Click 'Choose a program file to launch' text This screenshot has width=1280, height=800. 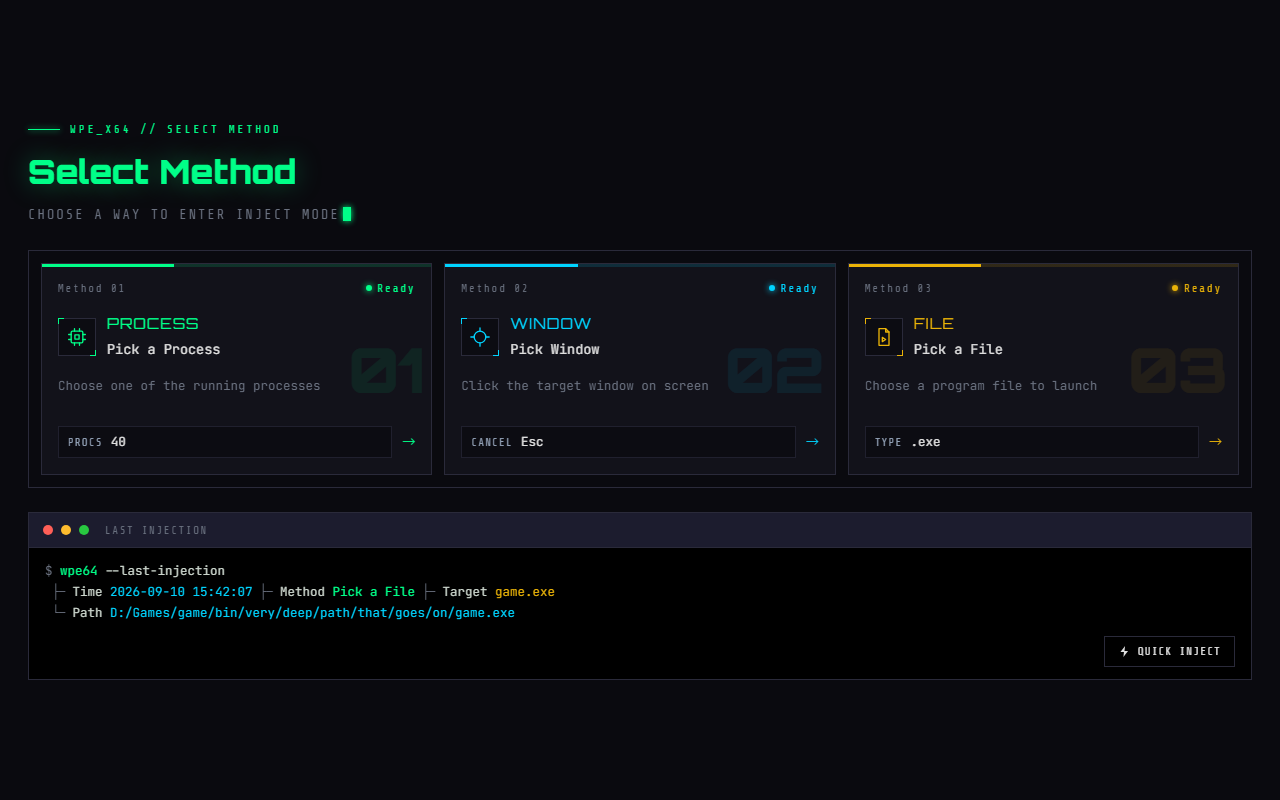click(981, 386)
